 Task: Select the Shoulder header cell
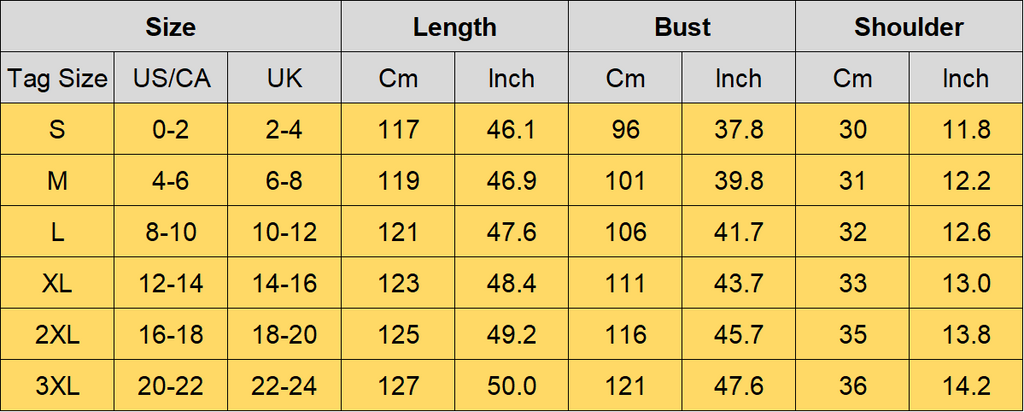point(909,27)
